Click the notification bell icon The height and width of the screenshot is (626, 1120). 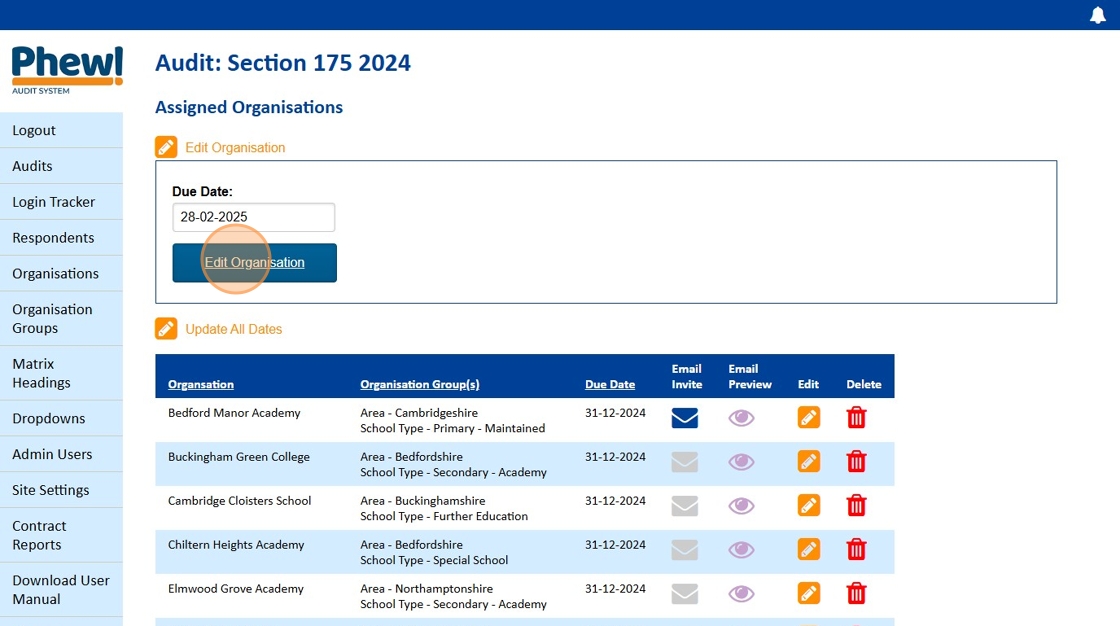coord(1097,15)
